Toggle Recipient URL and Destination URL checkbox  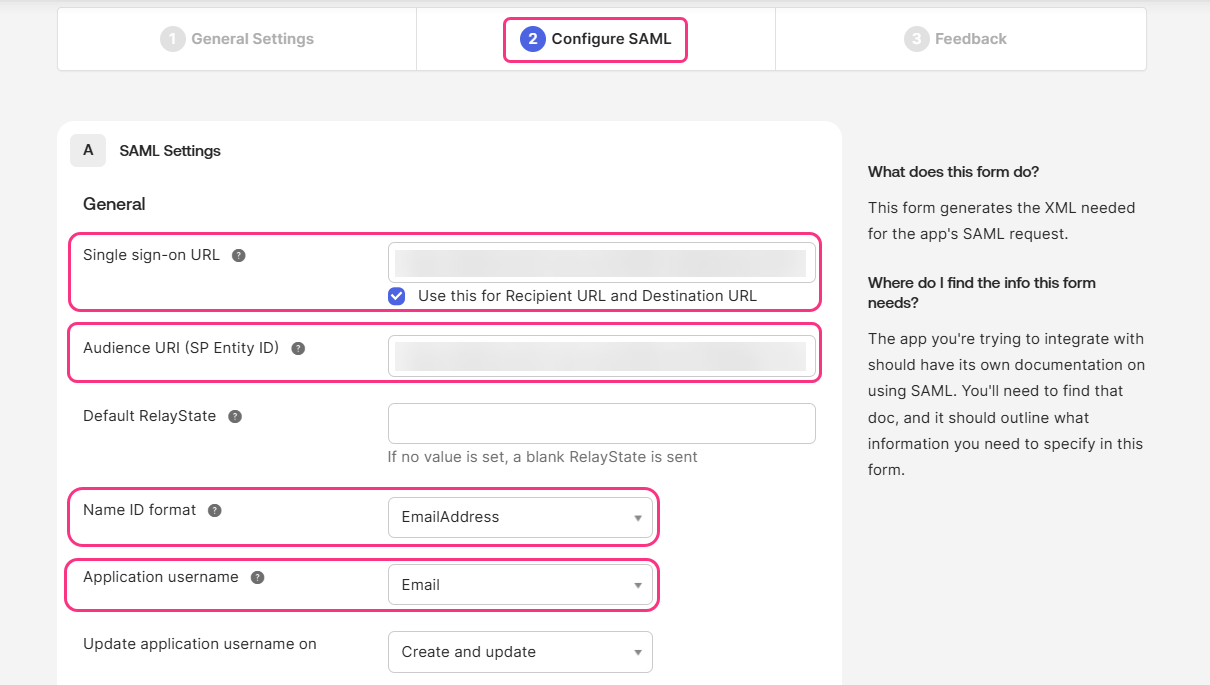click(397, 296)
